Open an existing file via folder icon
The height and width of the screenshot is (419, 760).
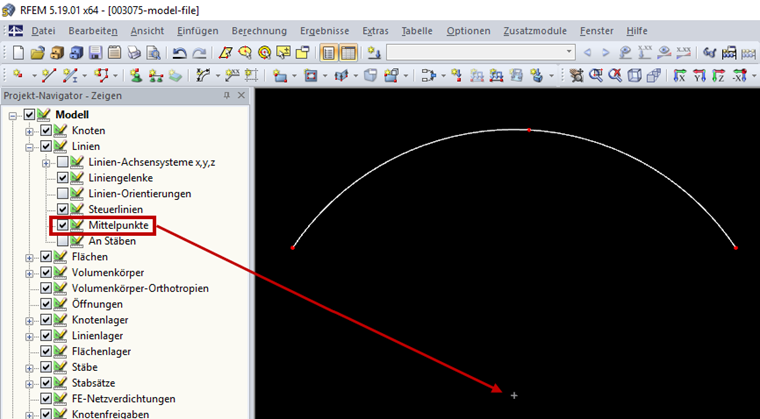coord(37,52)
